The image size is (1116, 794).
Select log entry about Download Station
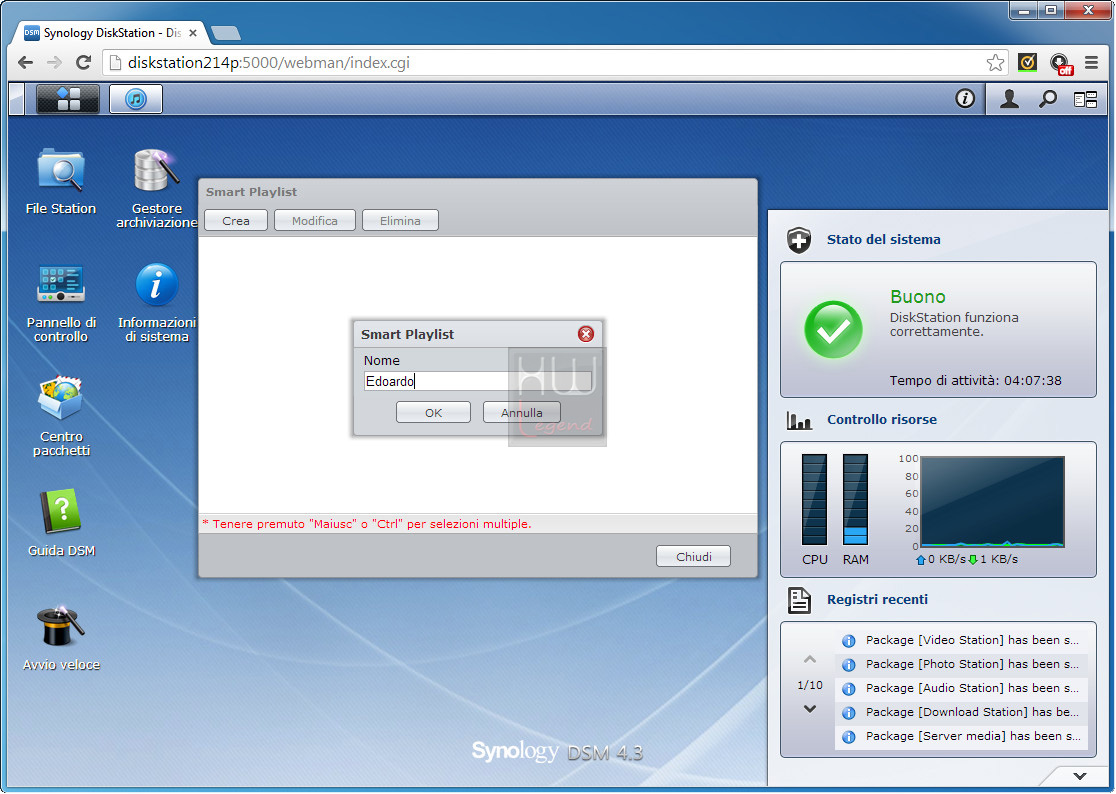pos(961,712)
